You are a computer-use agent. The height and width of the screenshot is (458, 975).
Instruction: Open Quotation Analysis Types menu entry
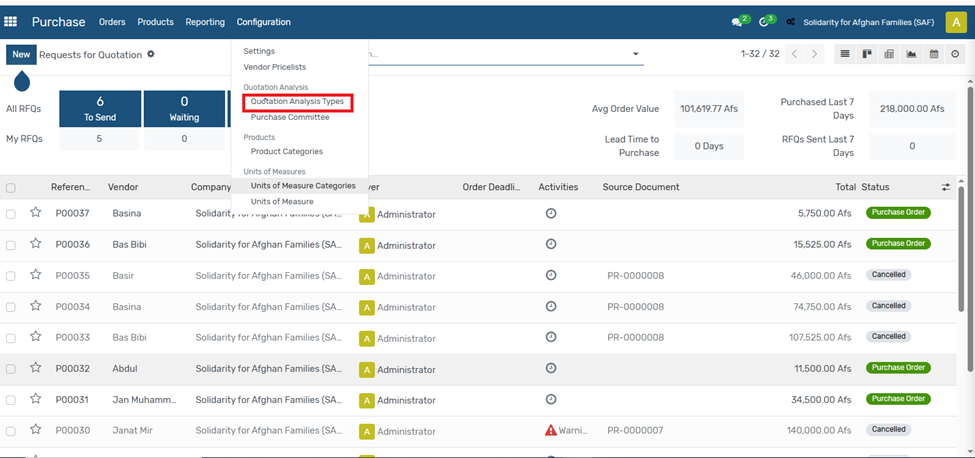point(297,101)
